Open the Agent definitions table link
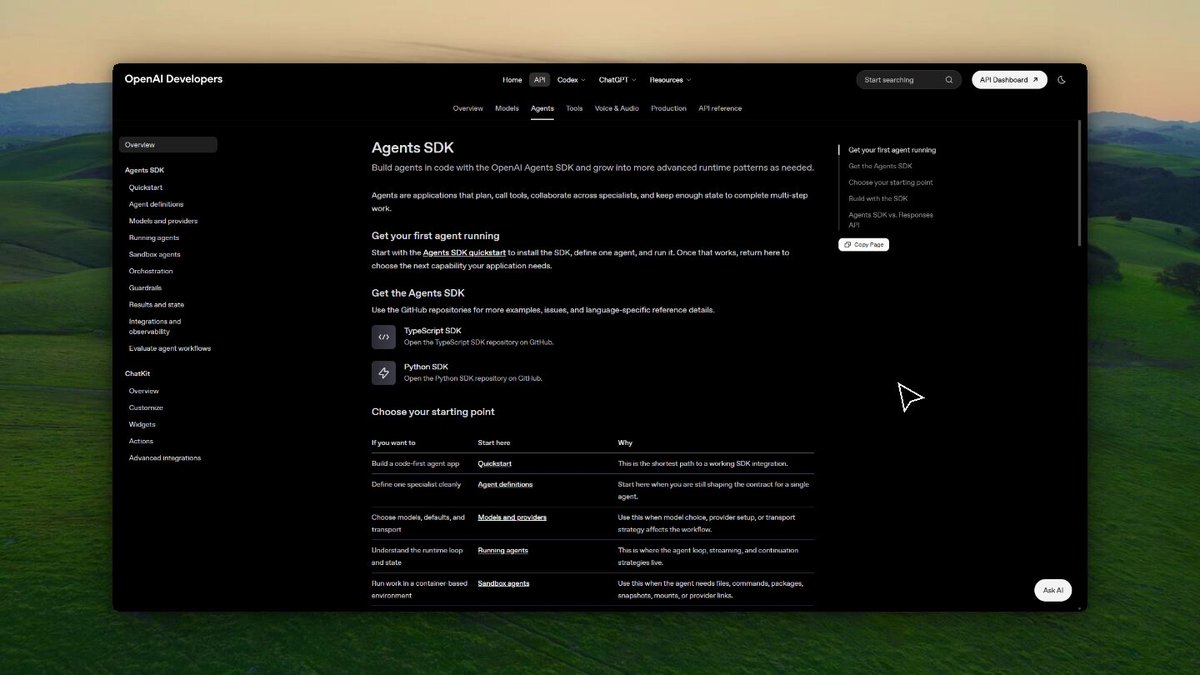Image resolution: width=1200 pixels, height=675 pixels. click(505, 484)
